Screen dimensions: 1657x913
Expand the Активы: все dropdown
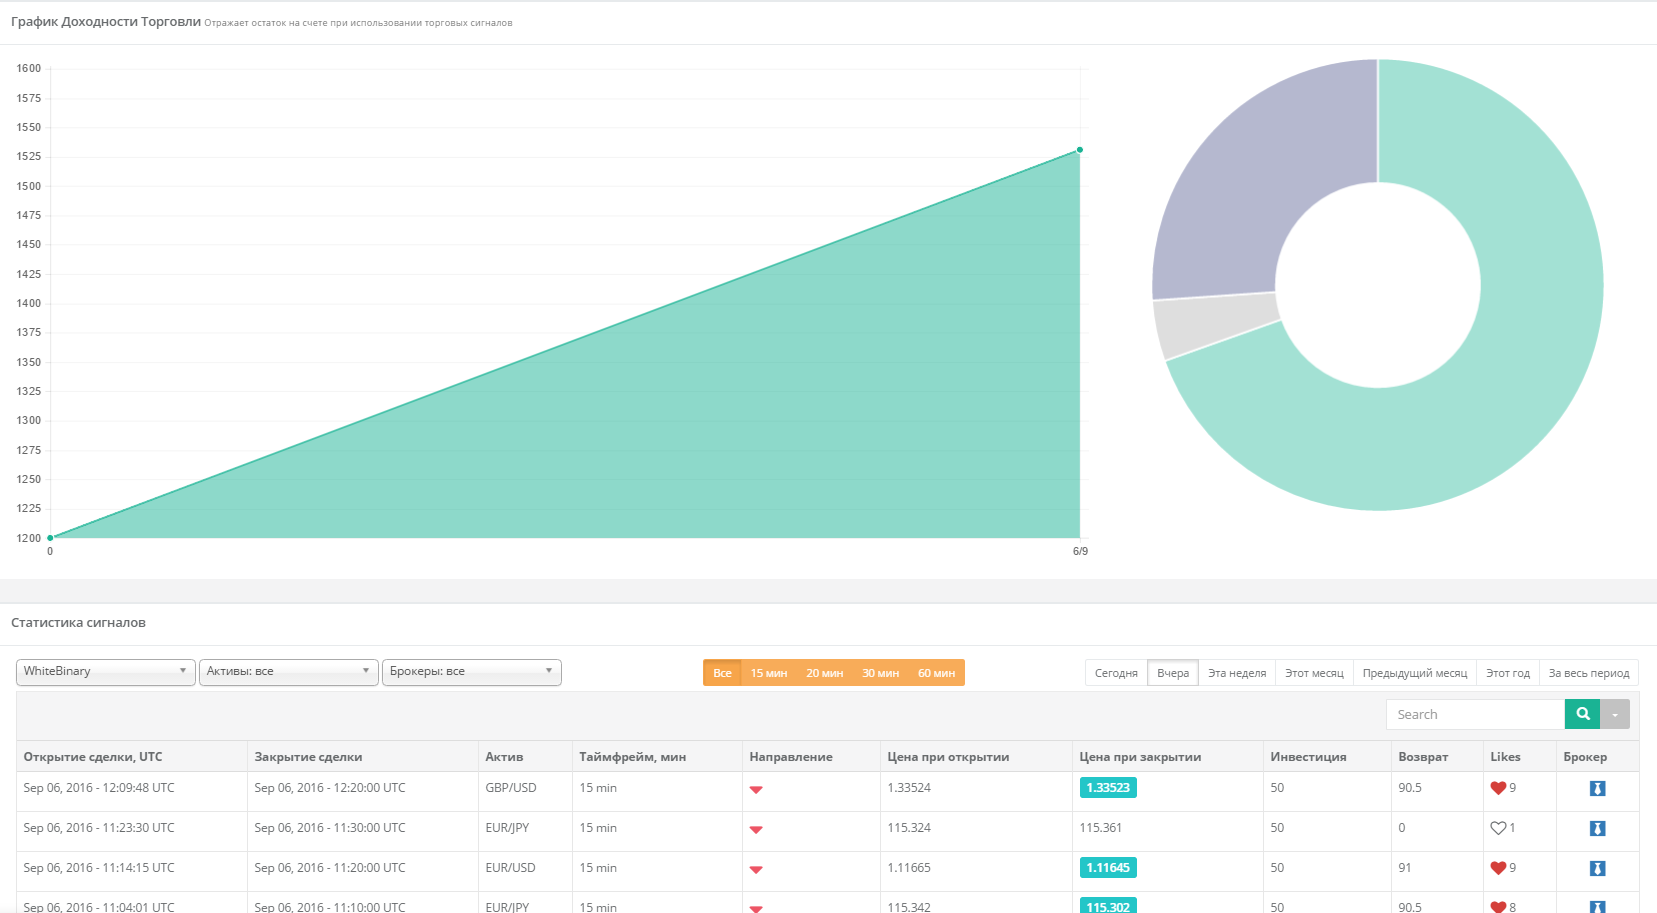tap(289, 672)
